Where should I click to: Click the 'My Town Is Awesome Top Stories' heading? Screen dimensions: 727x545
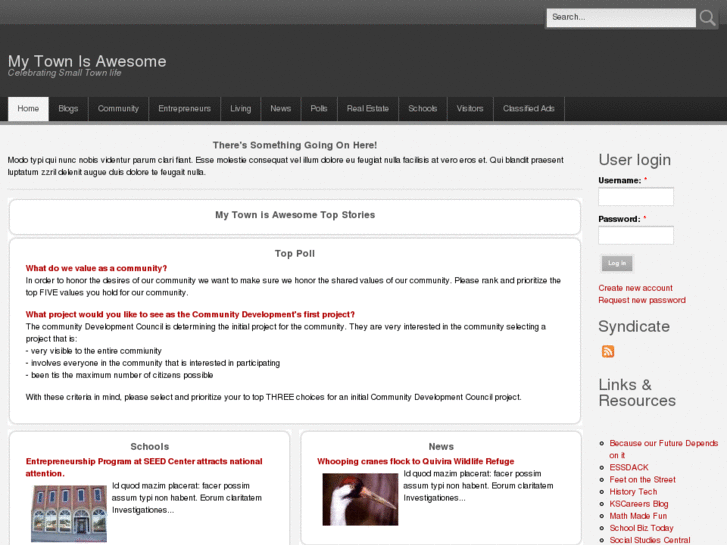pos(295,215)
